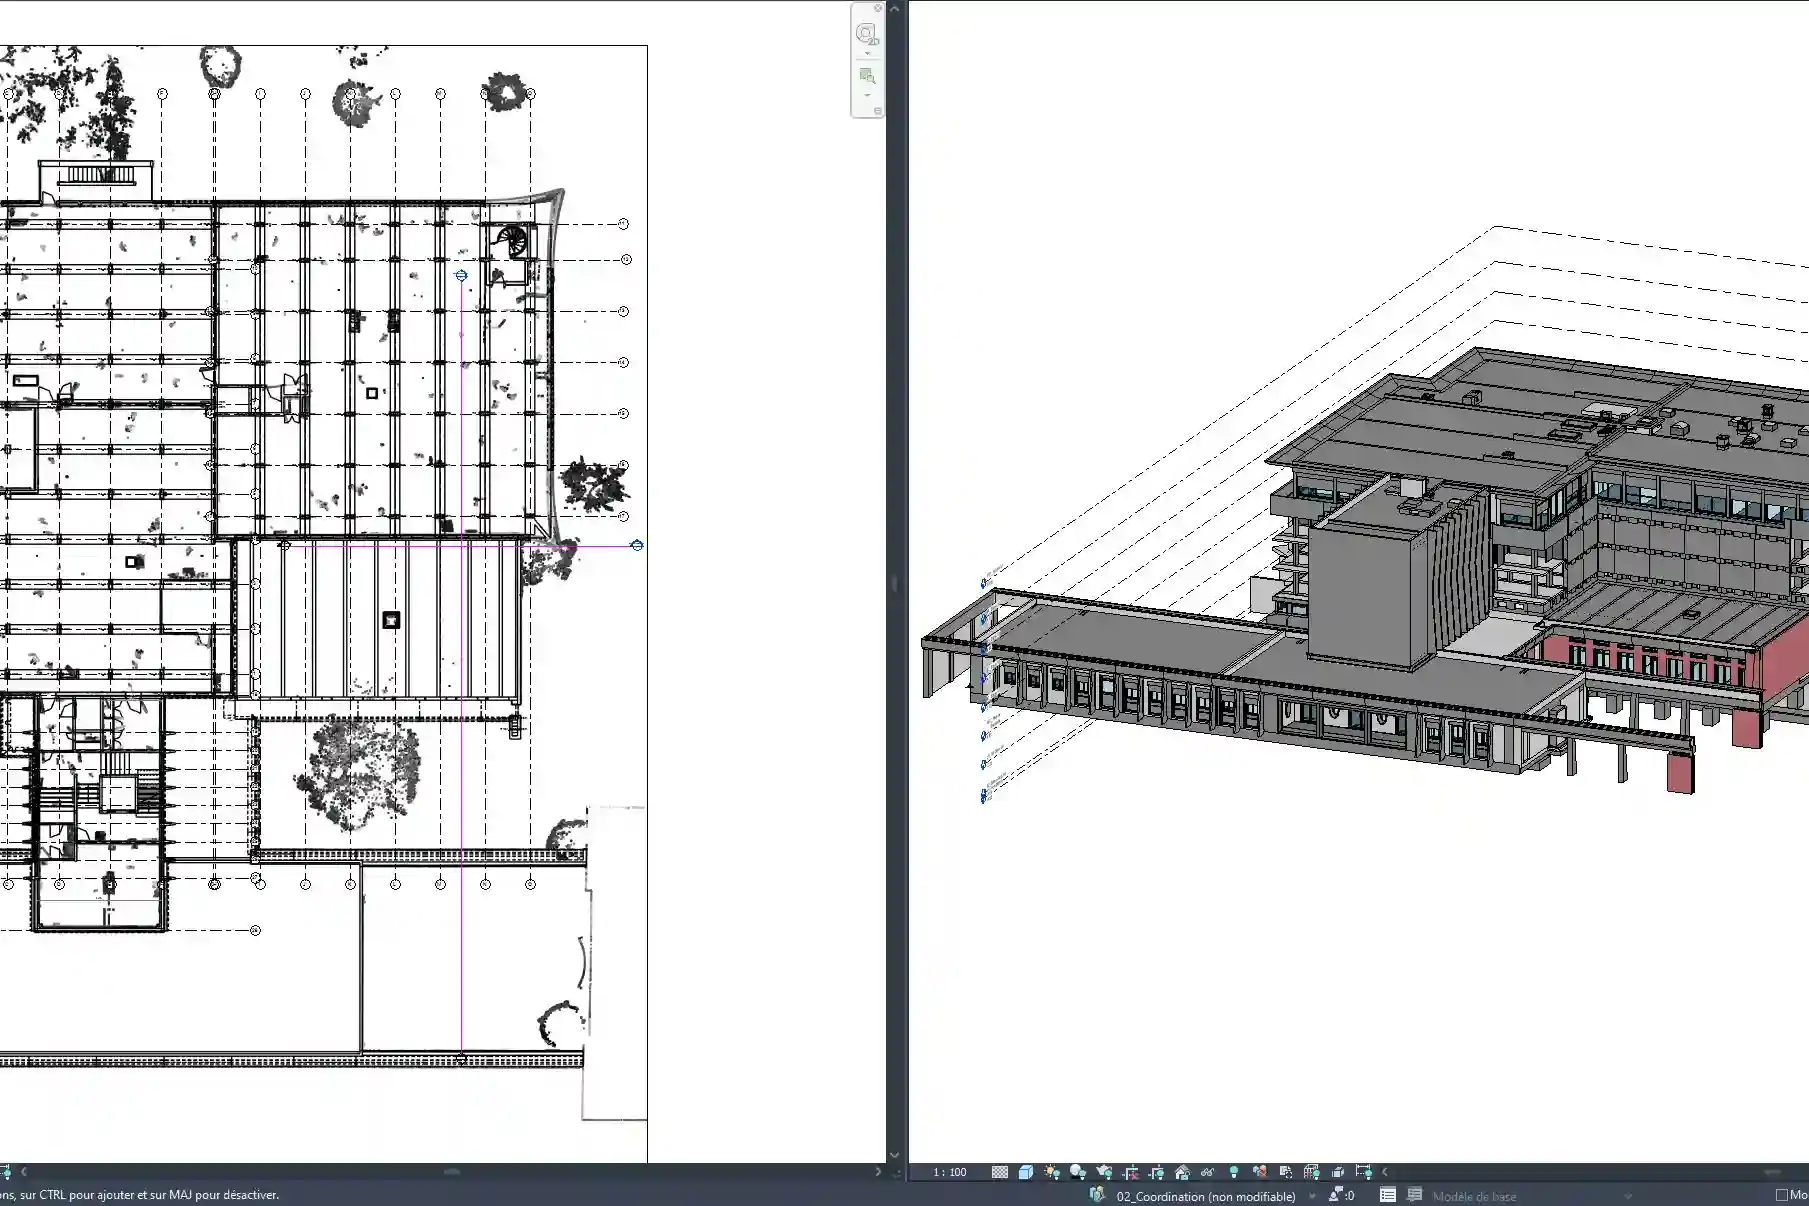Click temporary hide/isolate glasses icon
This screenshot has height=1206, width=1809.
1207,1172
